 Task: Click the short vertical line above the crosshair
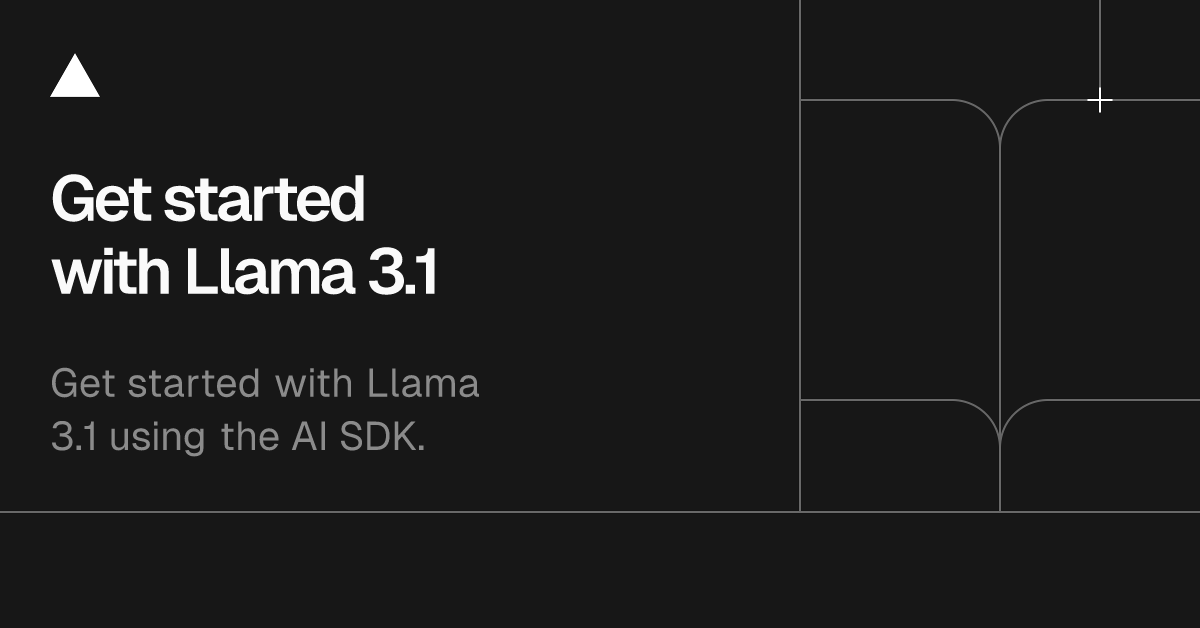coord(1100,44)
